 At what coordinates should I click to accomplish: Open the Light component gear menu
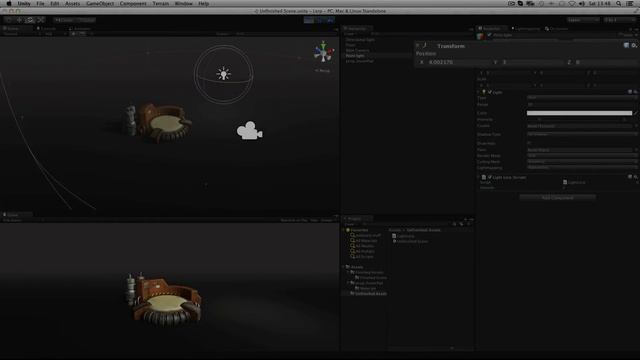[x=636, y=92]
